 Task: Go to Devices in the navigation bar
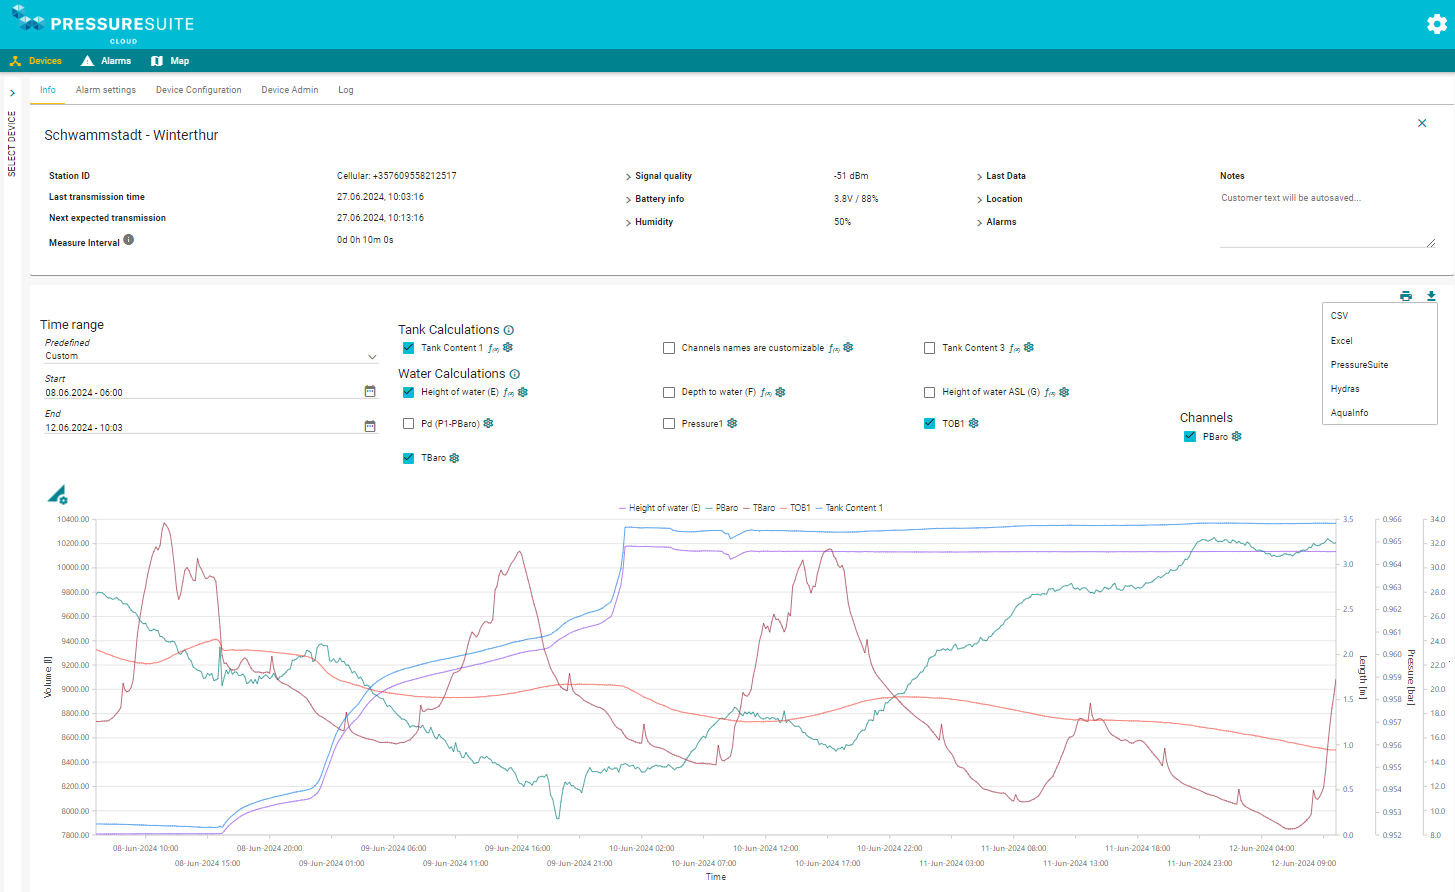(x=36, y=61)
